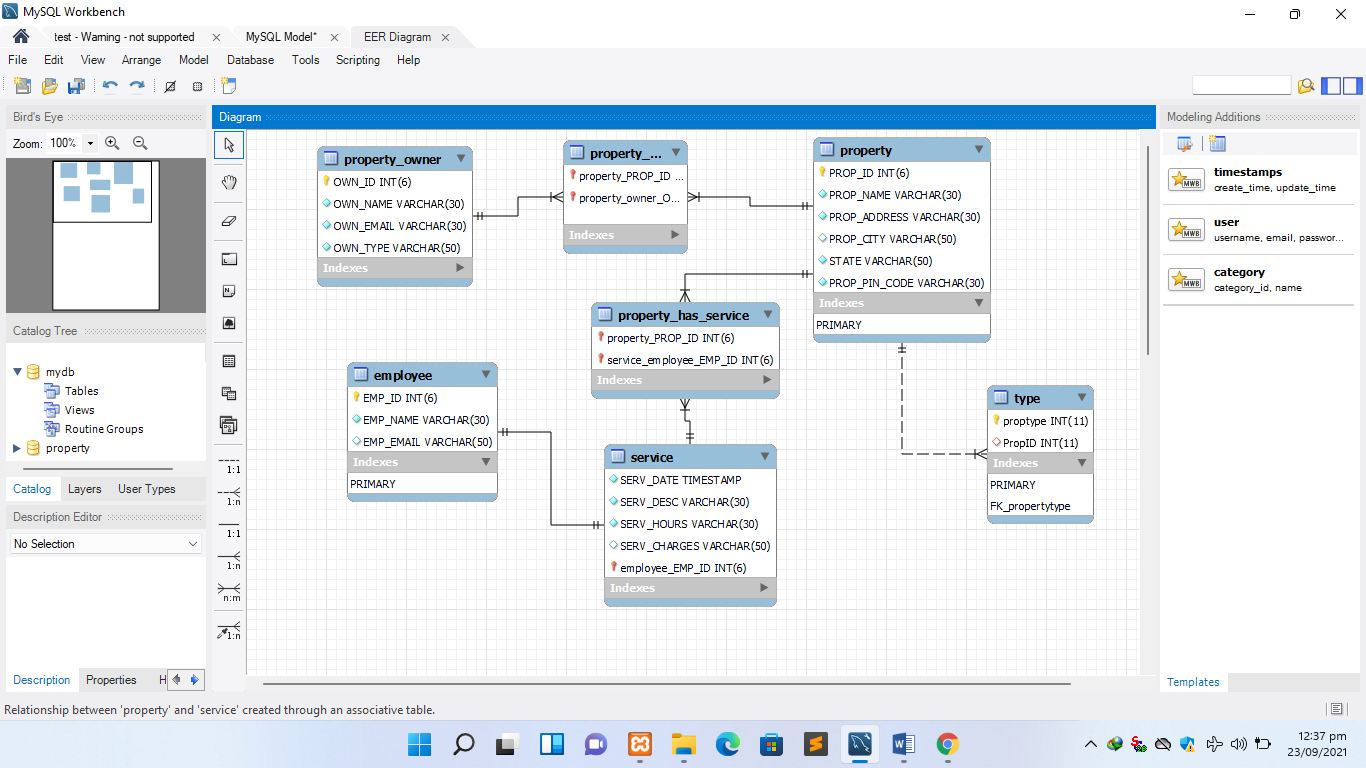Expand the property schema node

[17, 448]
